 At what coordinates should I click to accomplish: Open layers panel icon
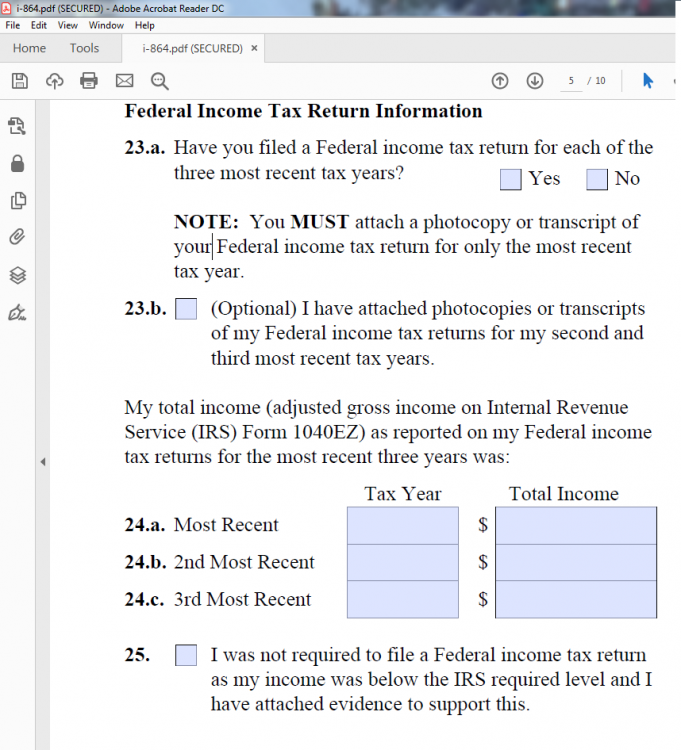(x=18, y=275)
